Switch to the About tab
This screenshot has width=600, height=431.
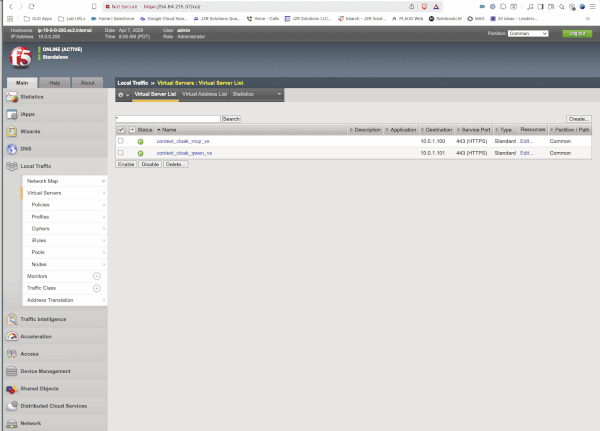87,83
